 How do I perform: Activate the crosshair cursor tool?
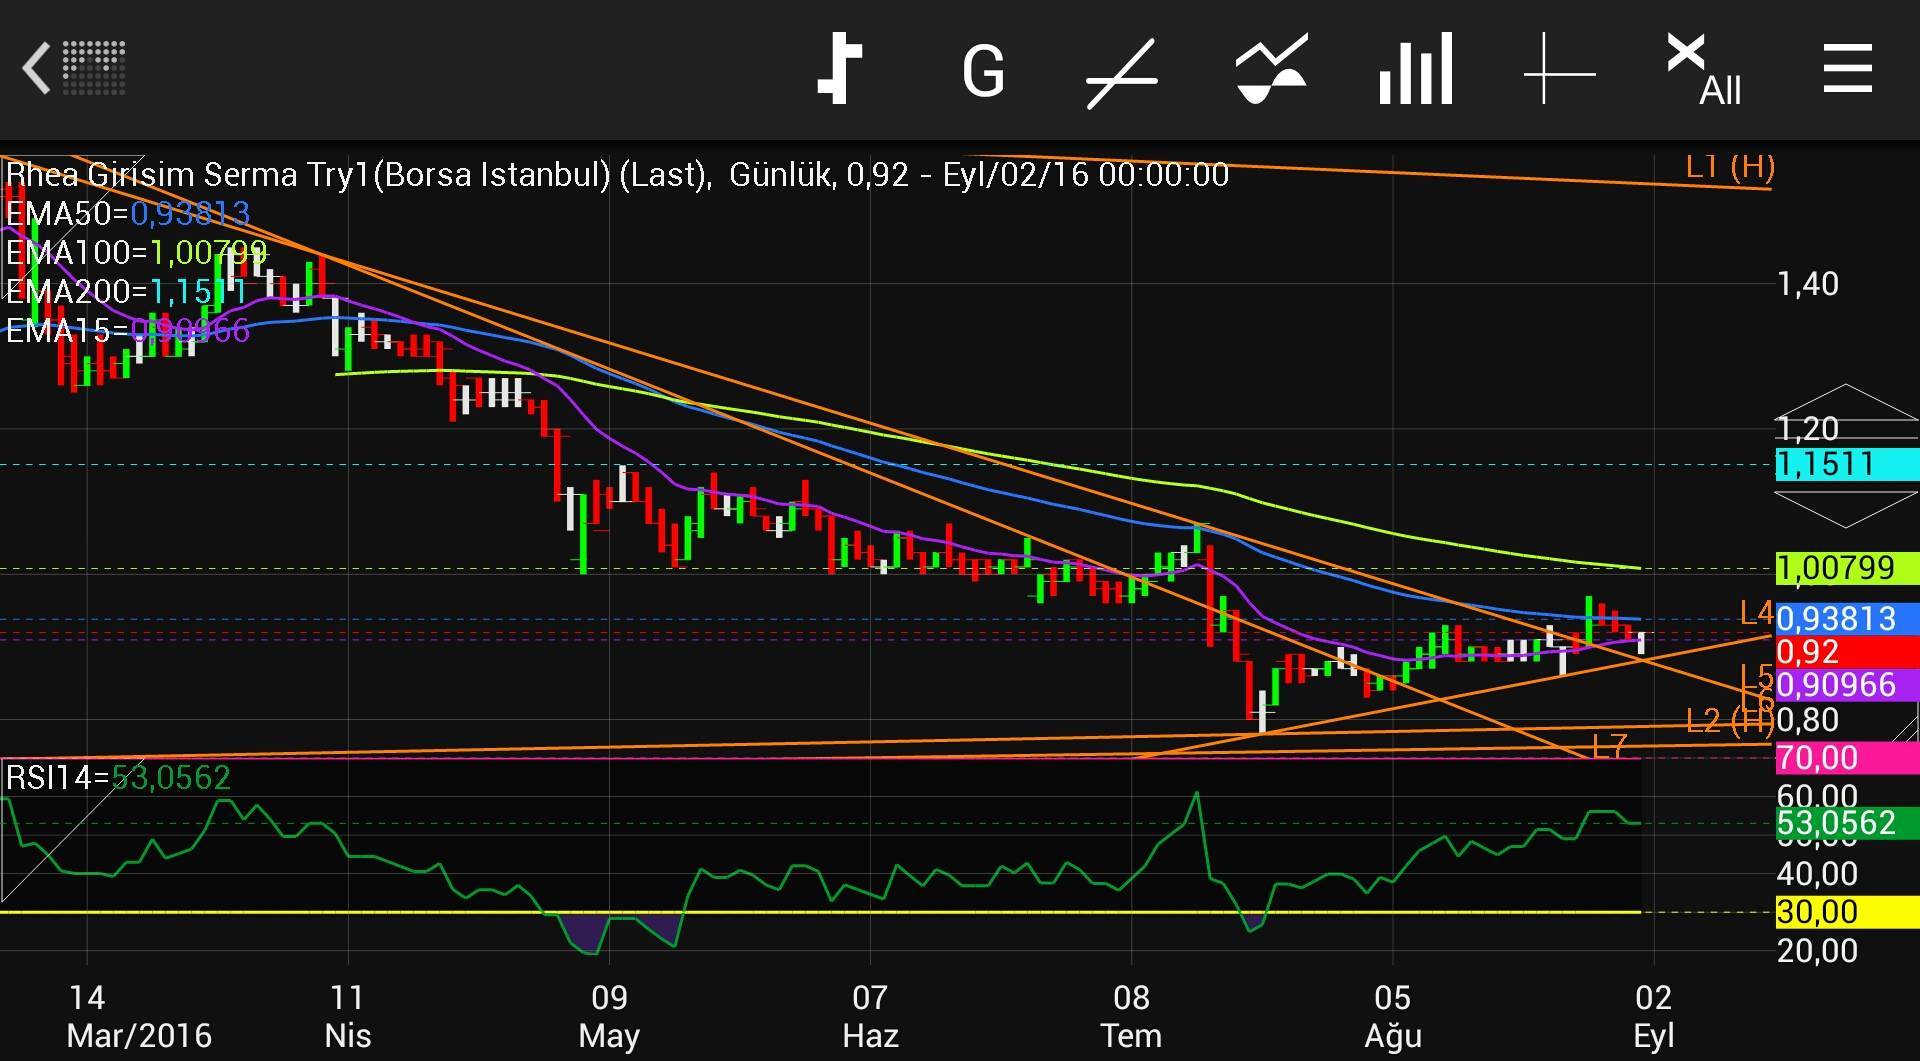pyautogui.click(x=1559, y=70)
